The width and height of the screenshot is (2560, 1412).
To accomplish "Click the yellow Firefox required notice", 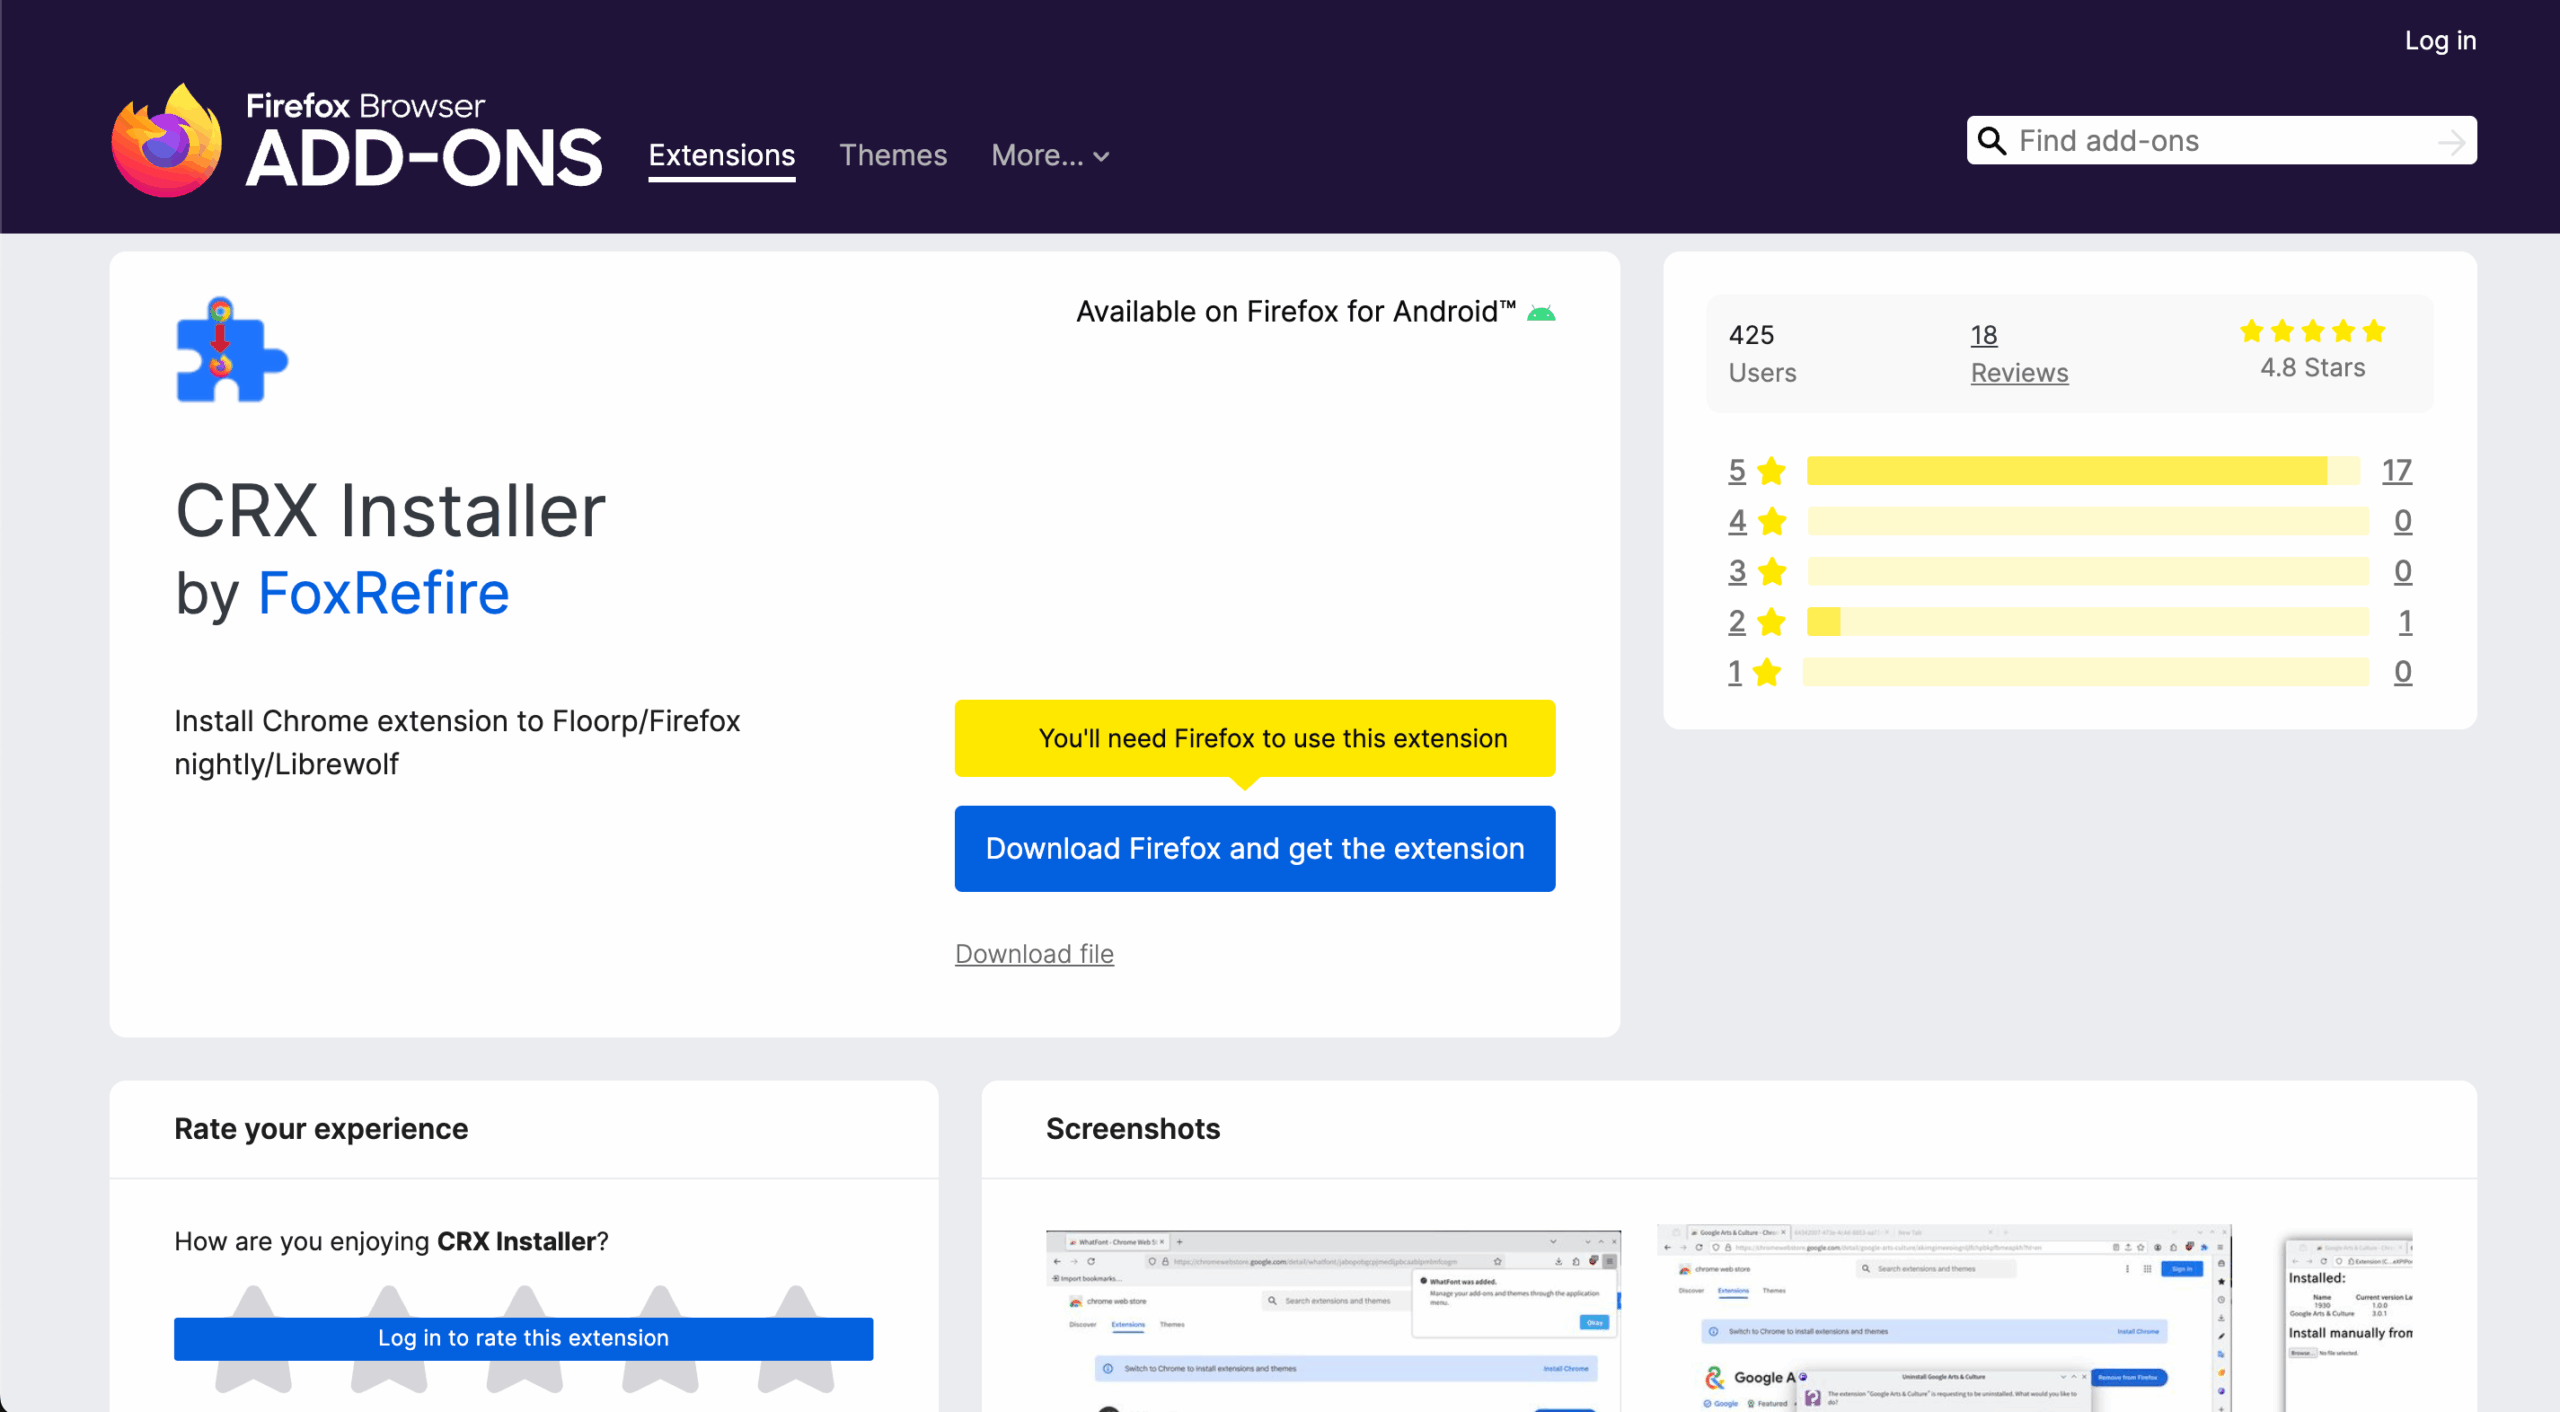I will tap(1255, 739).
